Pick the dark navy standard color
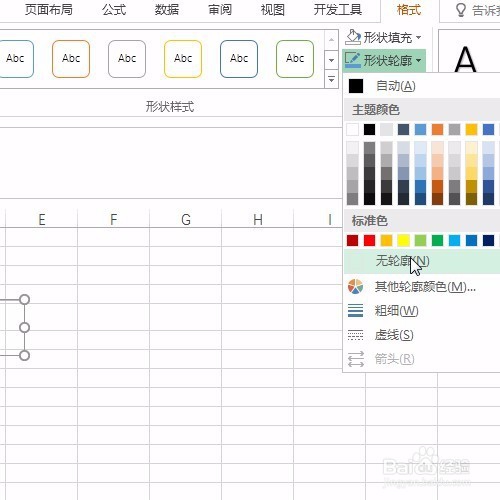 [x=488, y=240]
